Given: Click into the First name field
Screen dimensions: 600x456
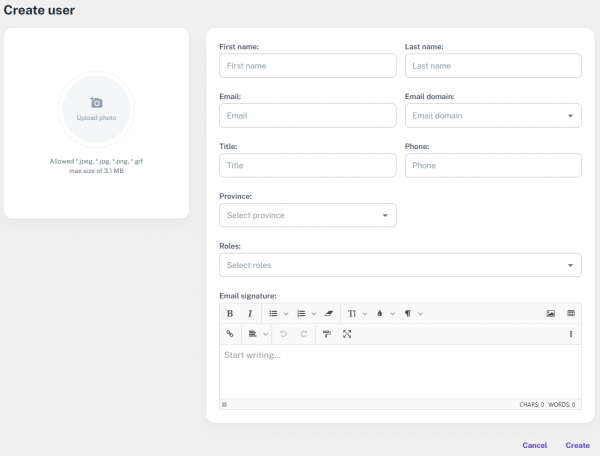Looking at the screenshot, I should [307, 66].
